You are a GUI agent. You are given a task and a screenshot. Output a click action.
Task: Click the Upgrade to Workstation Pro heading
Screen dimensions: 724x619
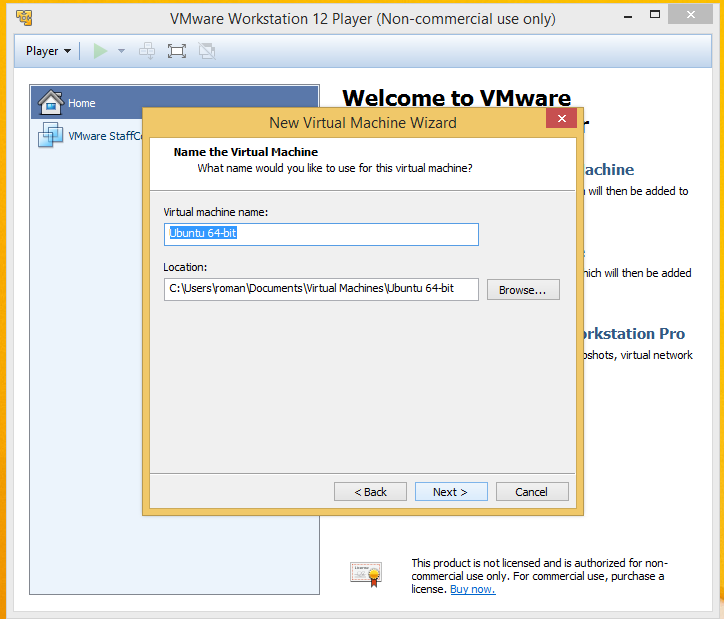pos(633,334)
